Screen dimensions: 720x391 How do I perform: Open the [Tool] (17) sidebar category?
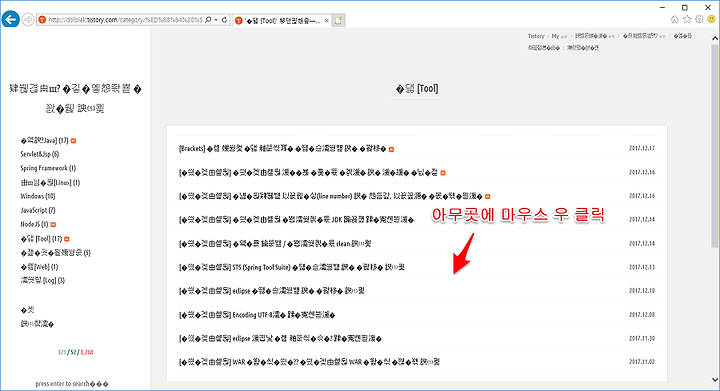[x=41, y=239]
